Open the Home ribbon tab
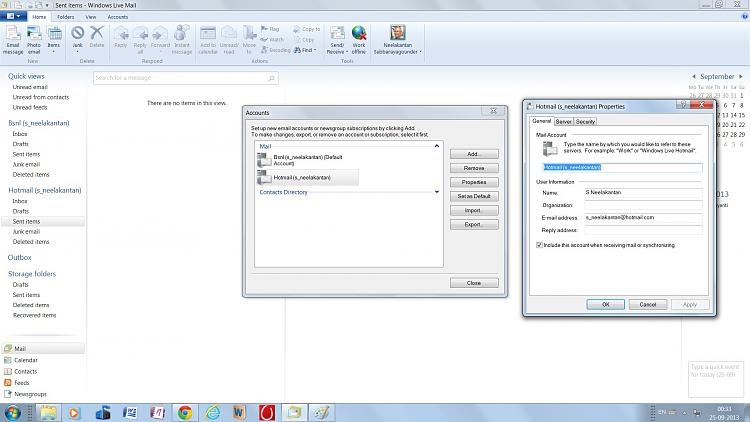Image resolution: width=750 pixels, height=422 pixels. click(39, 17)
